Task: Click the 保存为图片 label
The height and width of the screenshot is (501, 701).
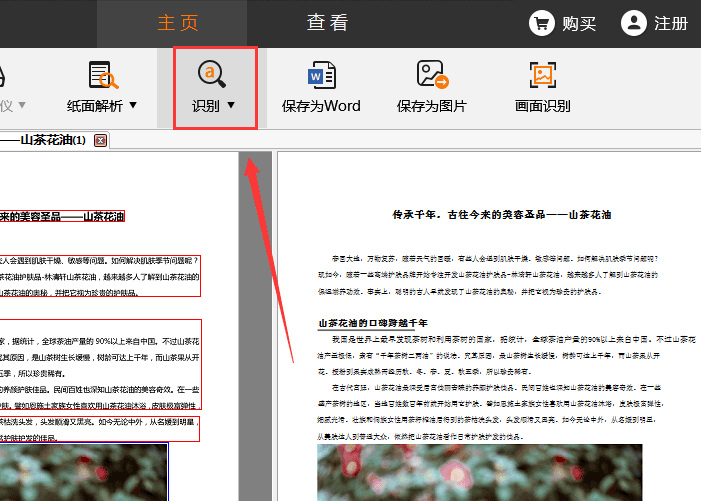Action: point(431,106)
